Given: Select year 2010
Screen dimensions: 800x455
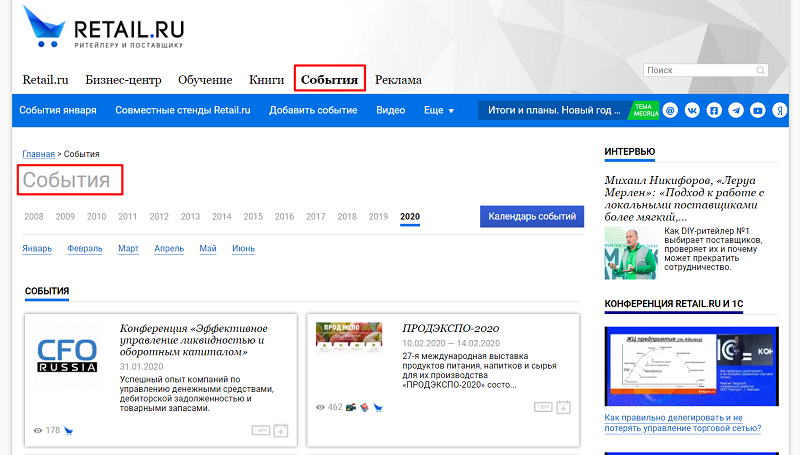Looking at the screenshot, I should tap(96, 216).
